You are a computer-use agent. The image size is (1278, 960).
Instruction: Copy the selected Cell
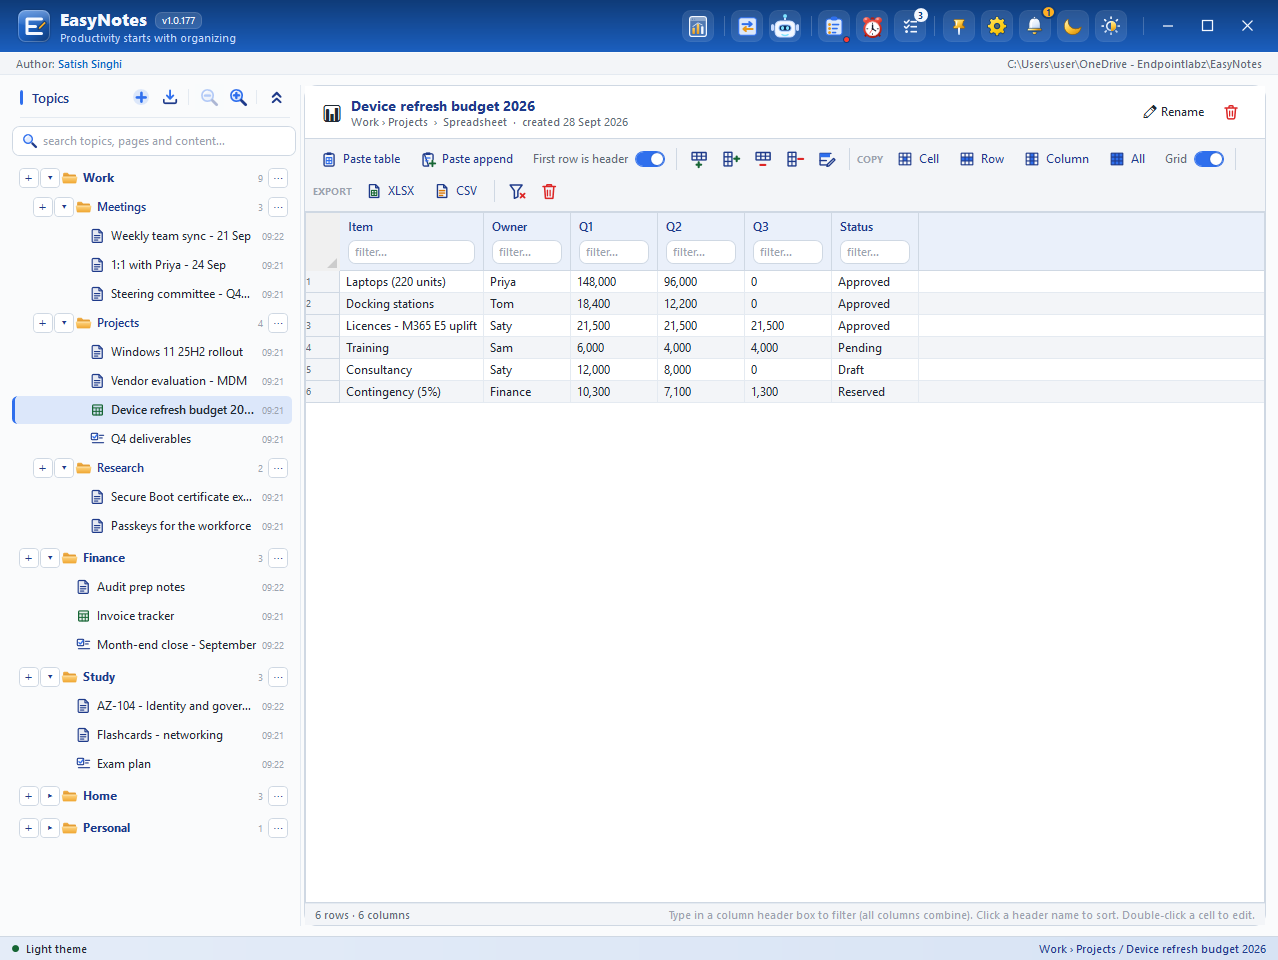point(919,159)
